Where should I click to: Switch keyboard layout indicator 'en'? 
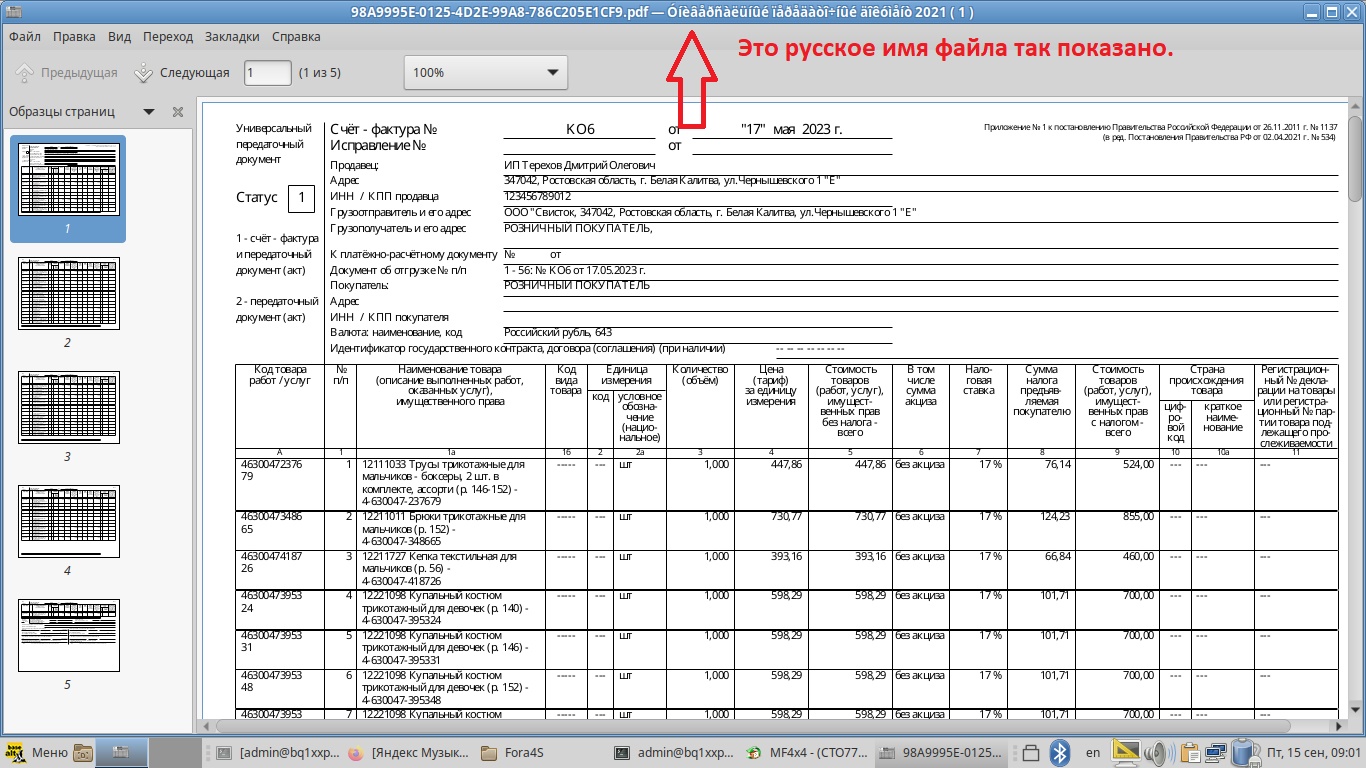click(1093, 752)
